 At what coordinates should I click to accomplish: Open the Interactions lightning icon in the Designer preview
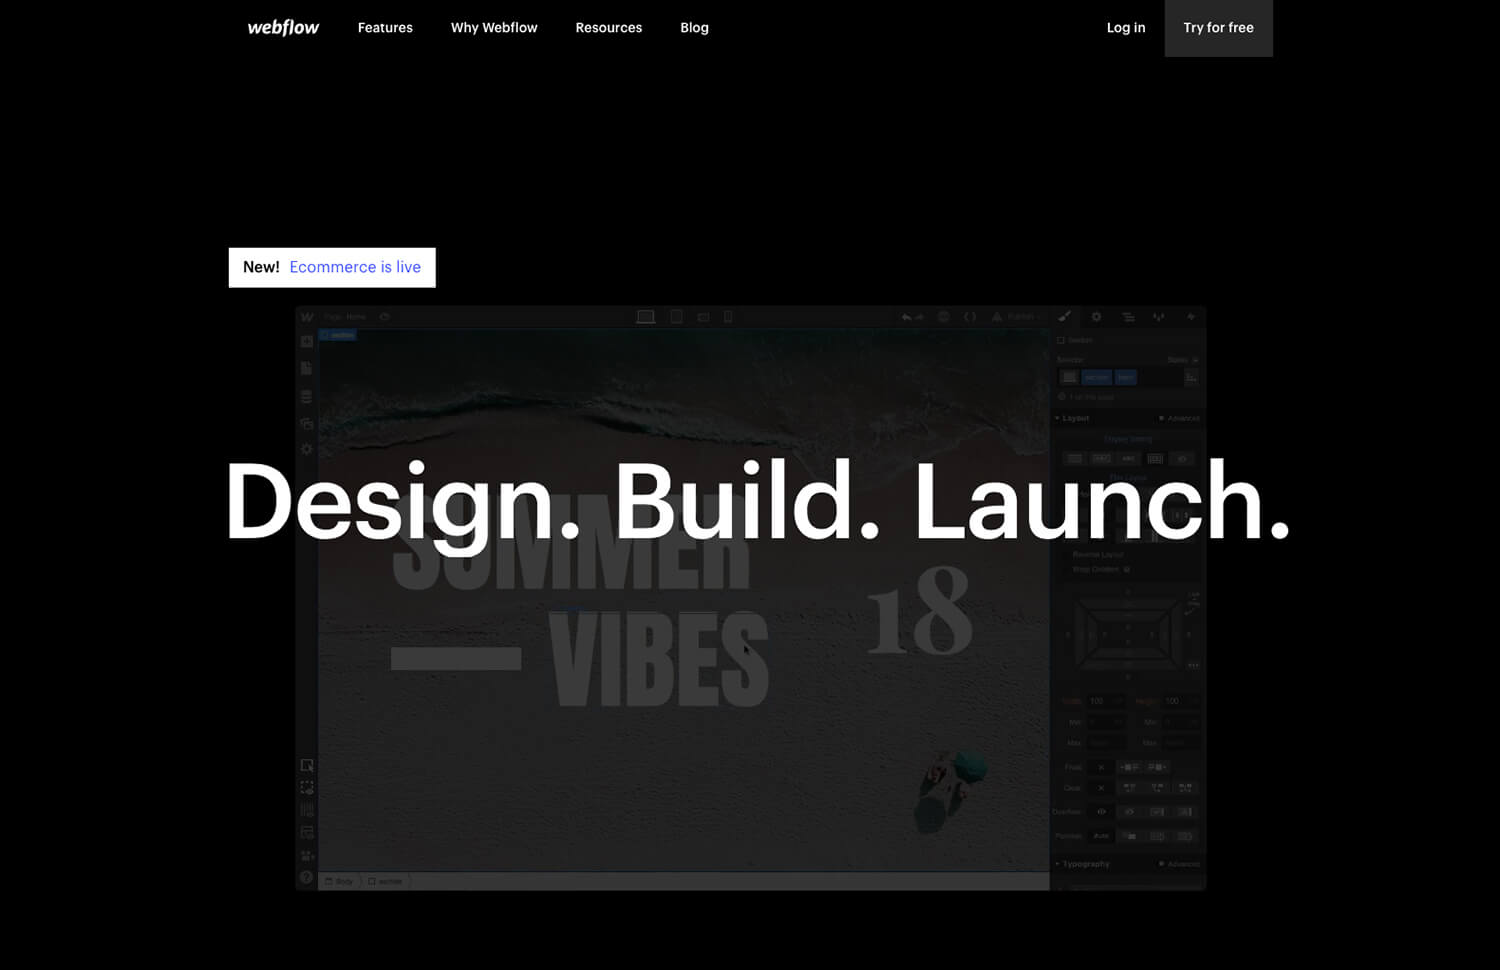click(x=1191, y=317)
